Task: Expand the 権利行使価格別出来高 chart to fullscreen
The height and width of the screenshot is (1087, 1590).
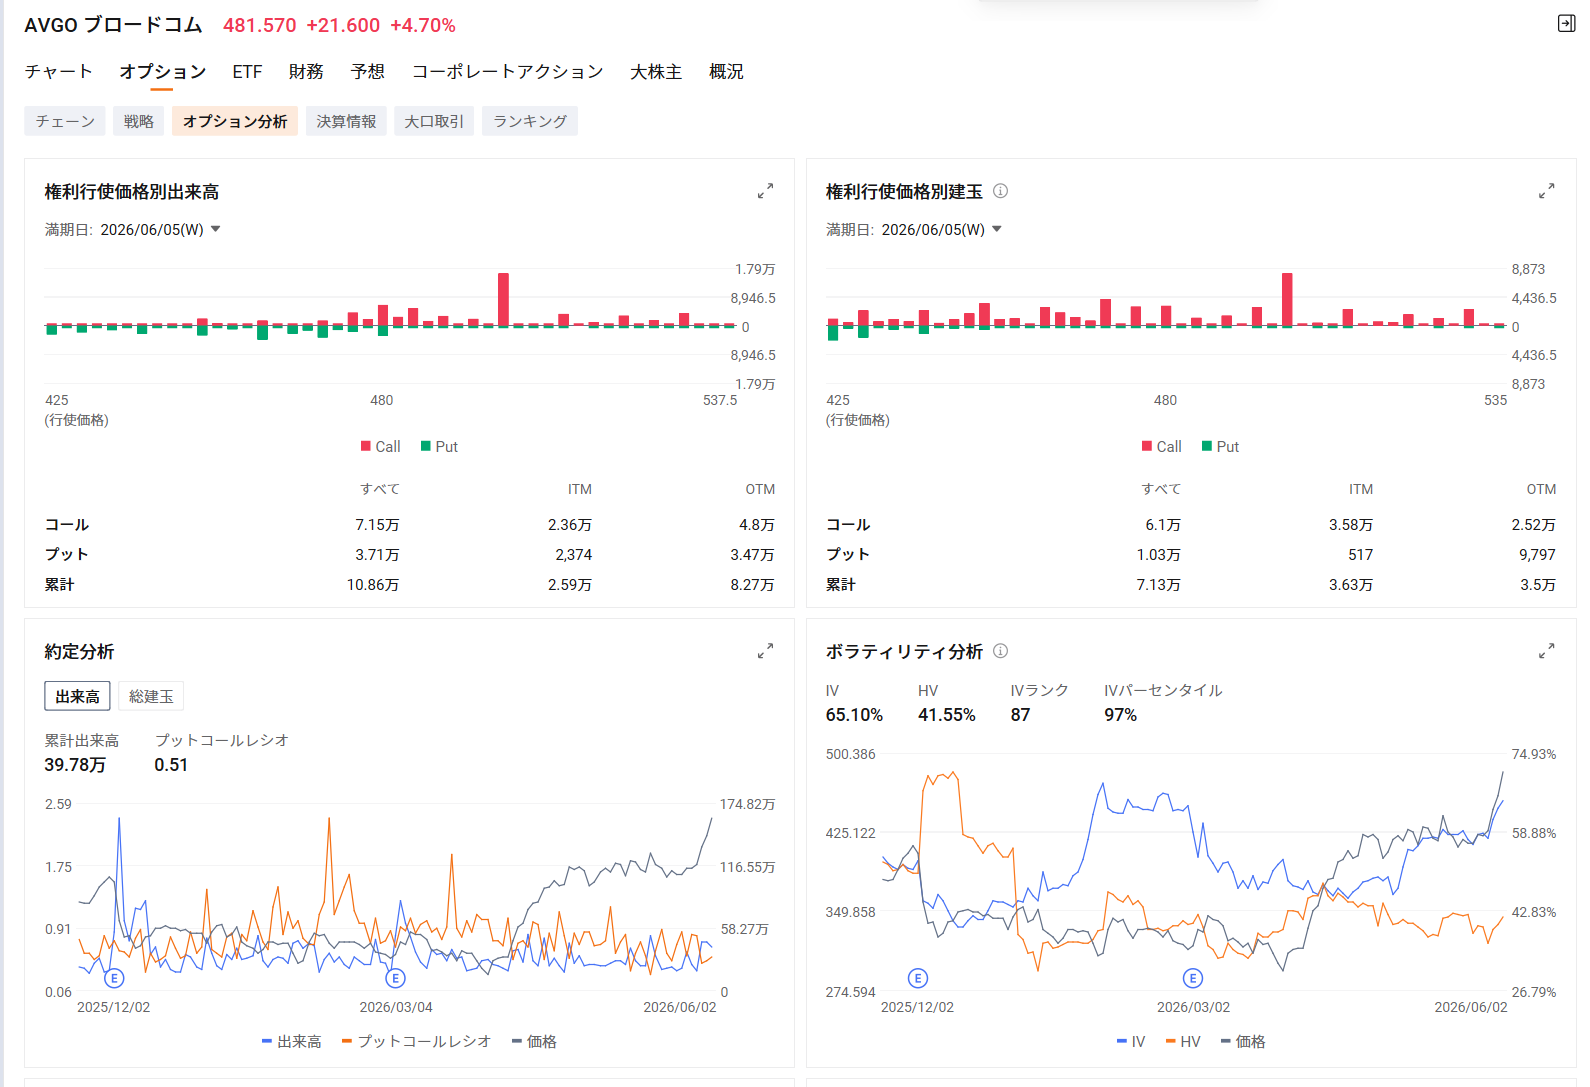Action: [x=765, y=191]
